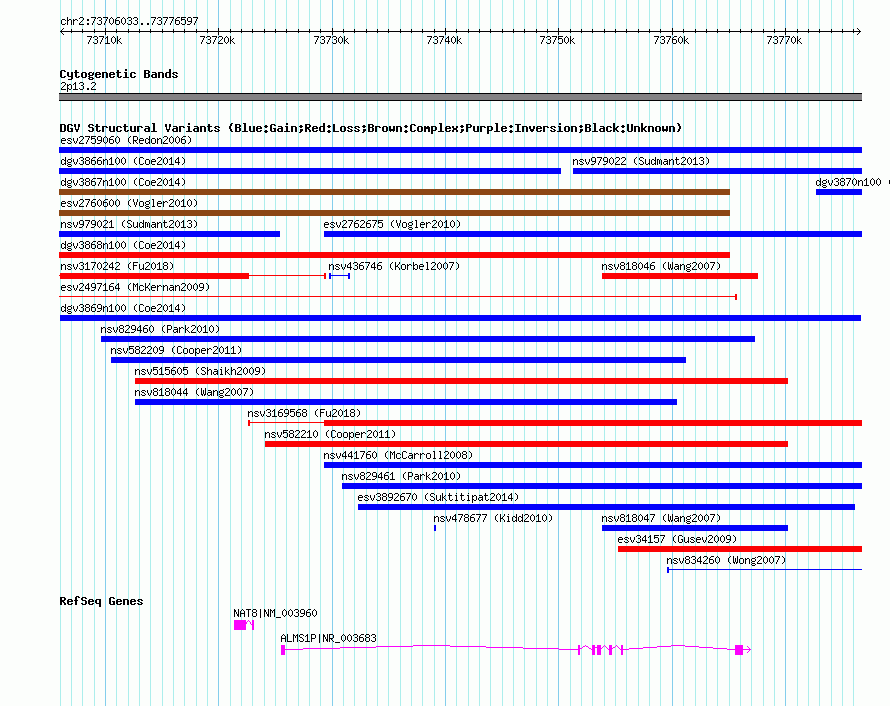This screenshot has height=706, width=890.
Task: Open the nsv979022 (Sudmant2013) variant label
Action: (x=641, y=161)
